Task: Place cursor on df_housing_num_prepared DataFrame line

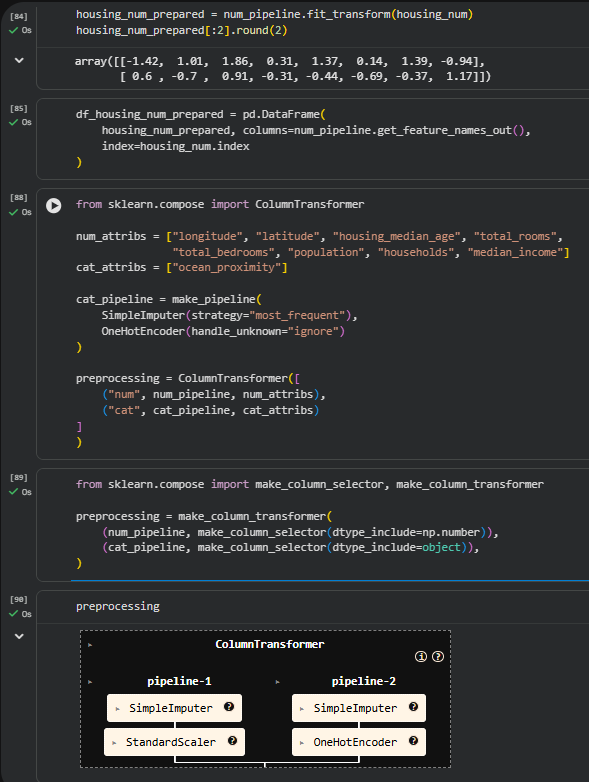Action: click(x=200, y=114)
